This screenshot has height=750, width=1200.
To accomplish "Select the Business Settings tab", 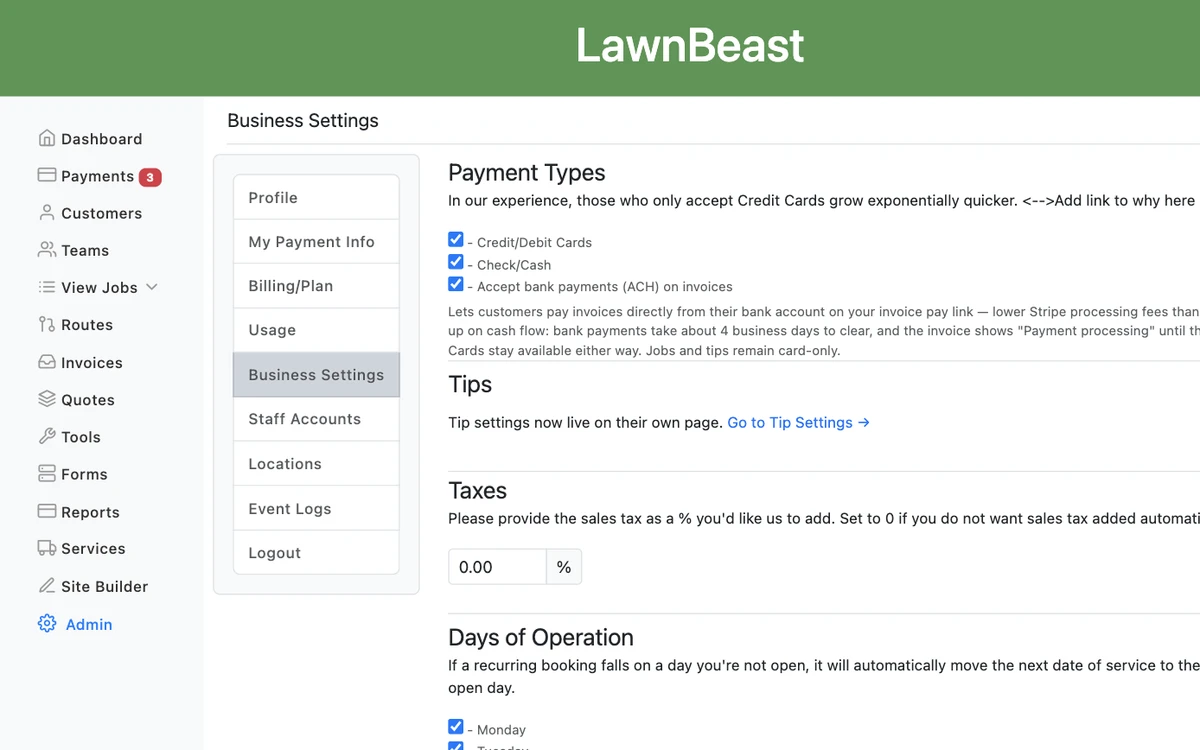I will (x=316, y=375).
